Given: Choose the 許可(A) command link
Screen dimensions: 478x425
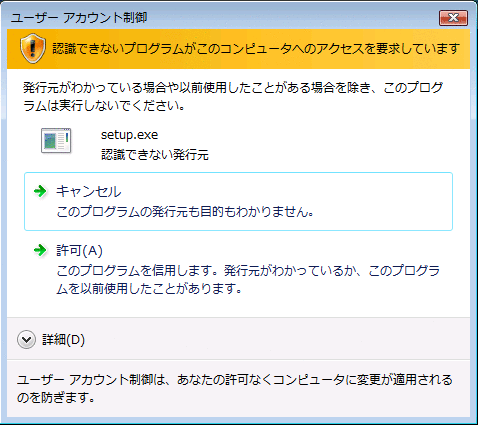Looking at the screenshot, I should (238, 270).
